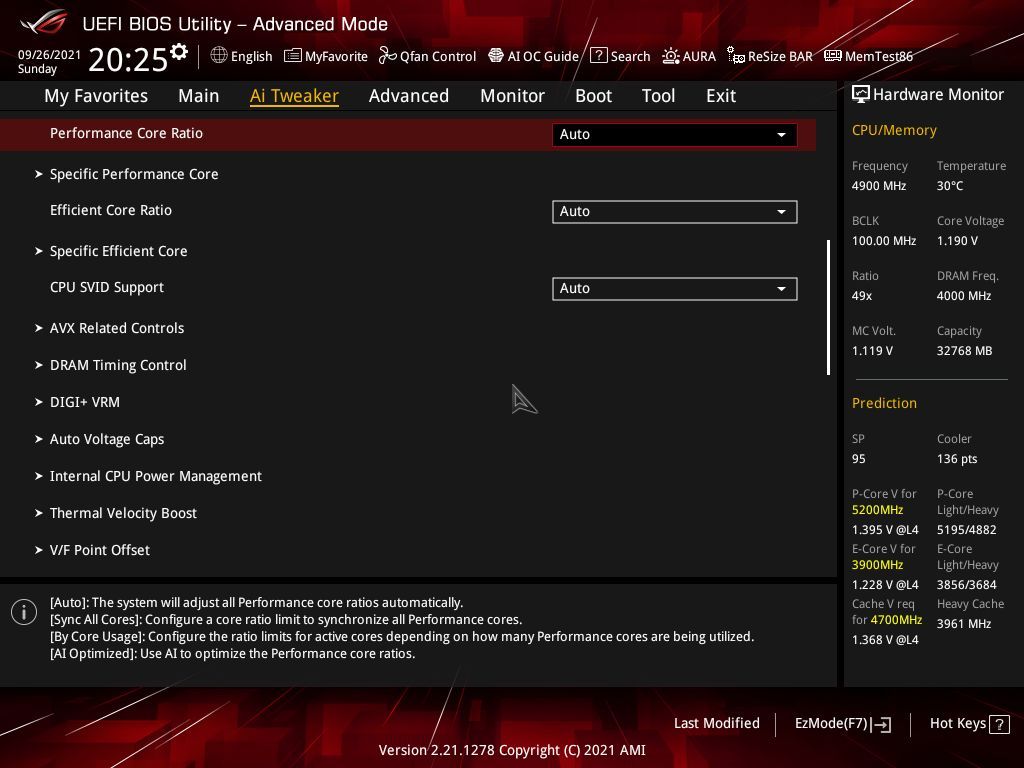Open Qfan Control fan icon
The height and width of the screenshot is (768, 1024).
pyautogui.click(x=387, y=56)
